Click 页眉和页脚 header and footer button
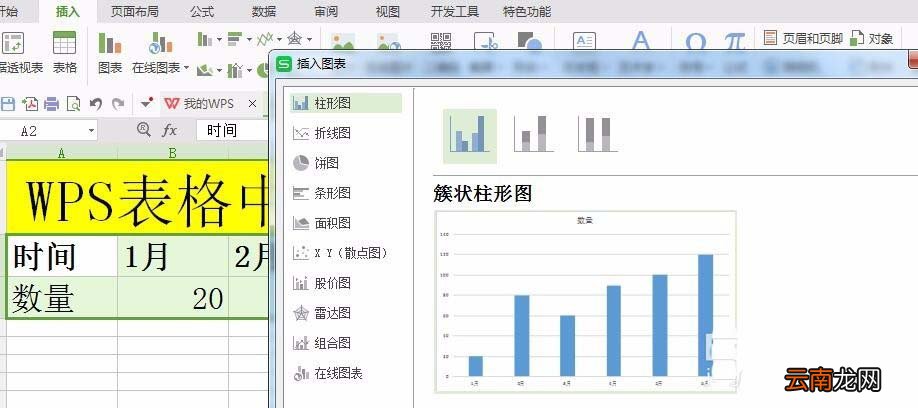The width and height of the screenshot is (918, 408). click(803, 39)
